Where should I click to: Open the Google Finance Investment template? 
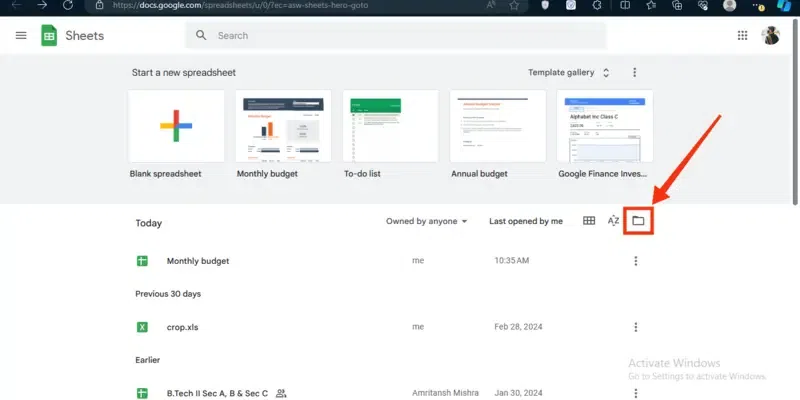pyautogui.click(x=605, y=126)
